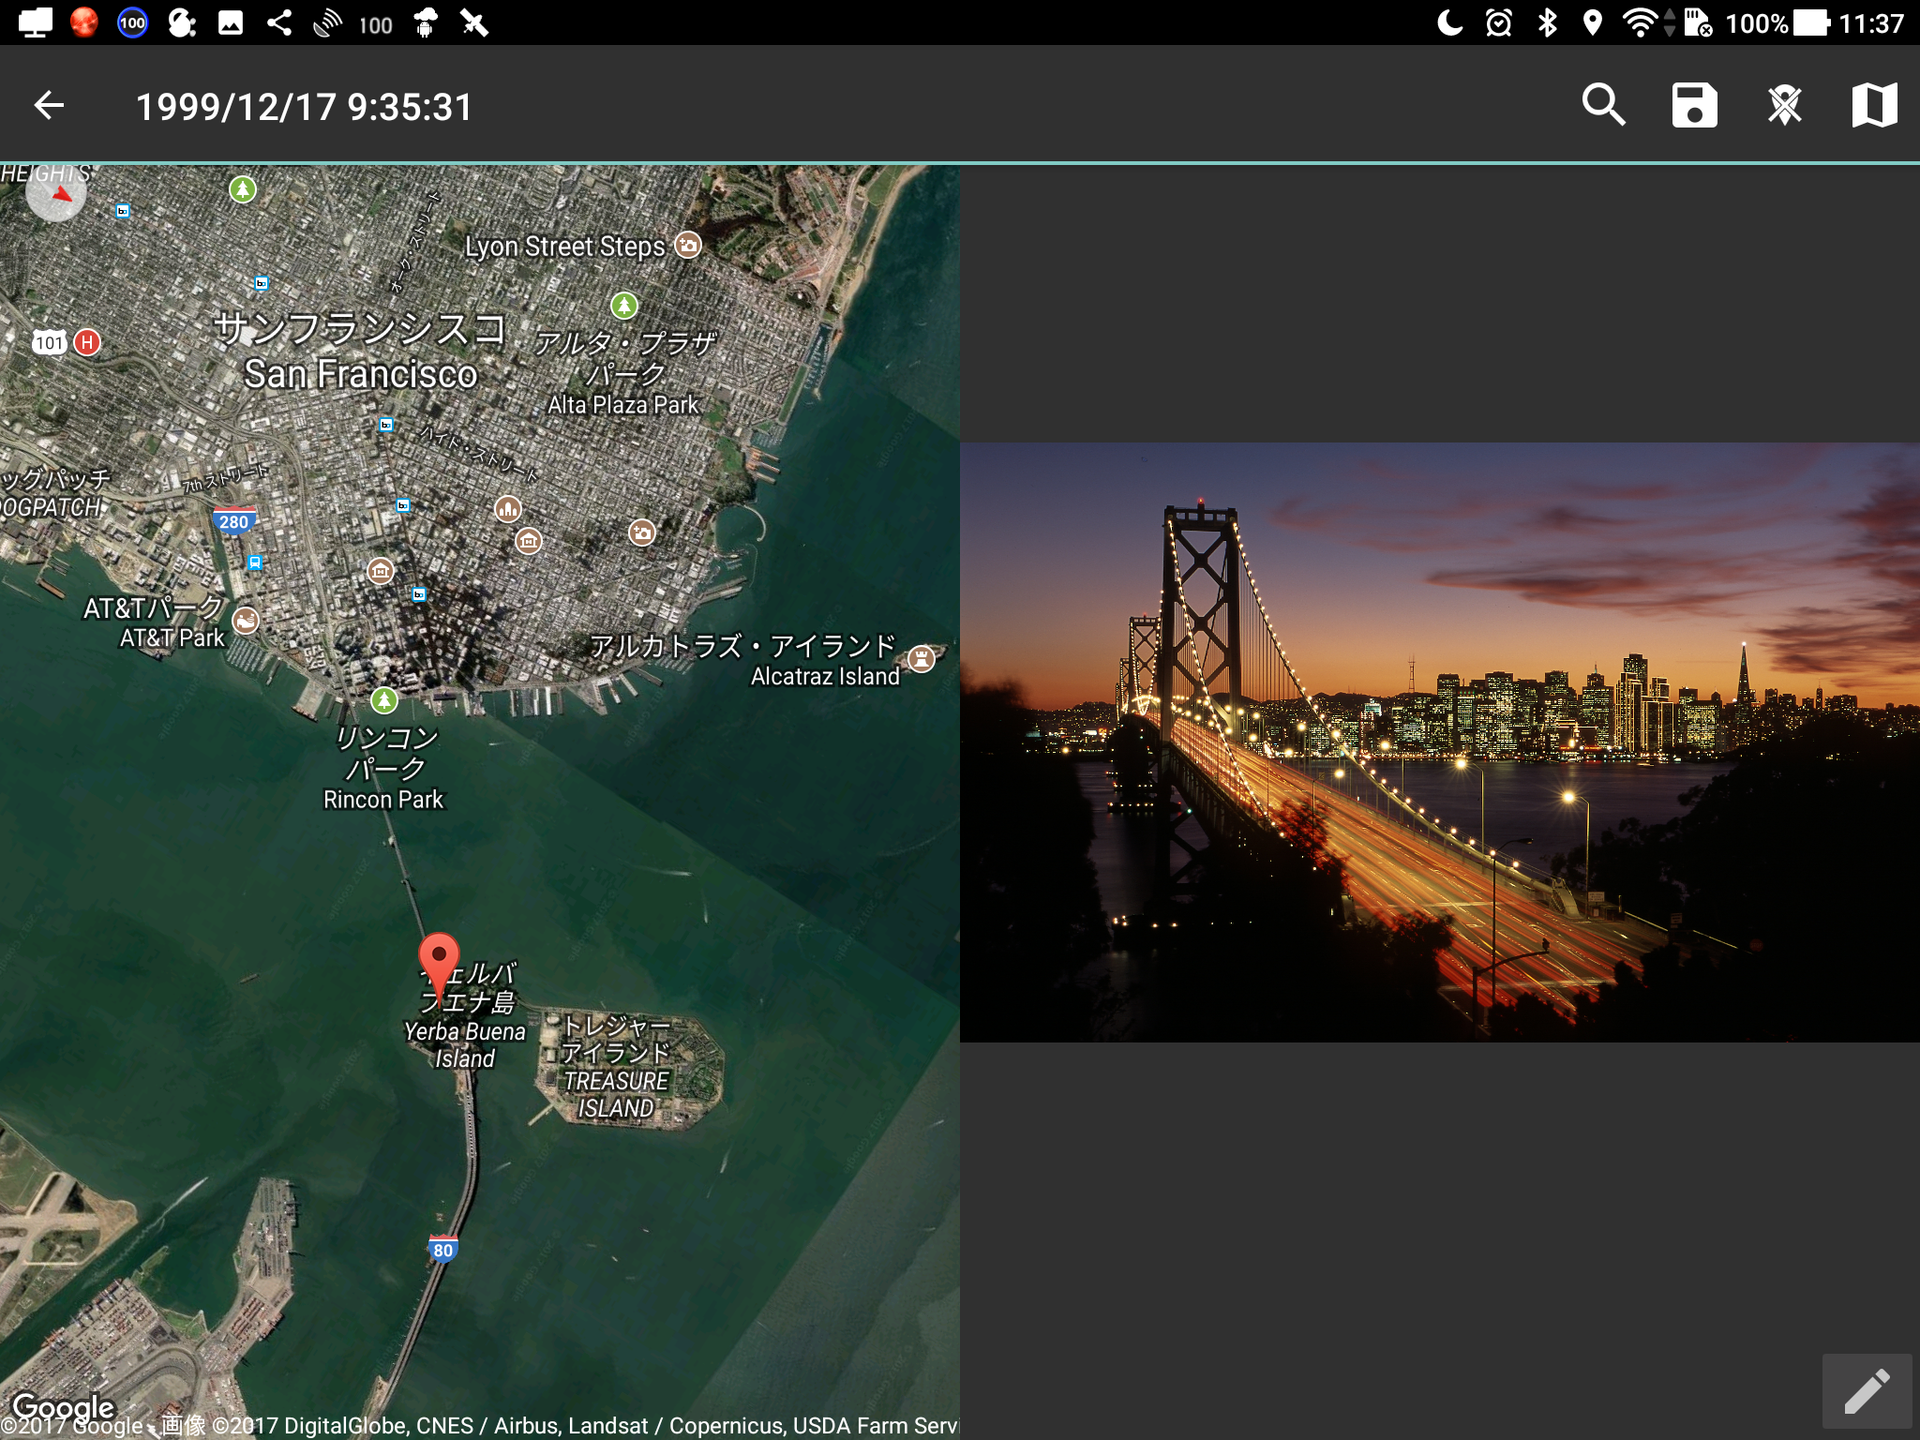Open the map view icon
1920x1440 pixels.
click(1874, 105)
